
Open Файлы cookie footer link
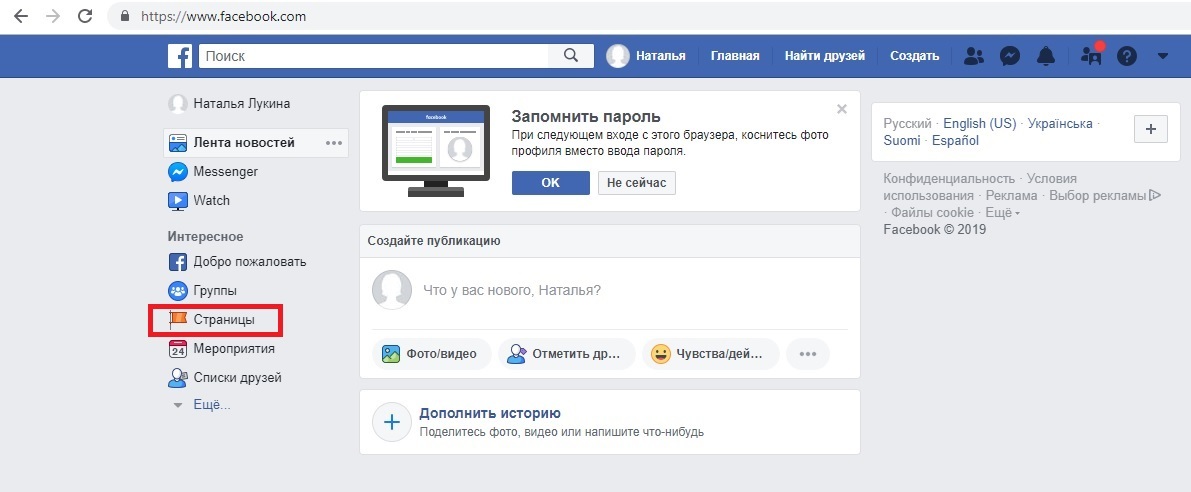932,213
